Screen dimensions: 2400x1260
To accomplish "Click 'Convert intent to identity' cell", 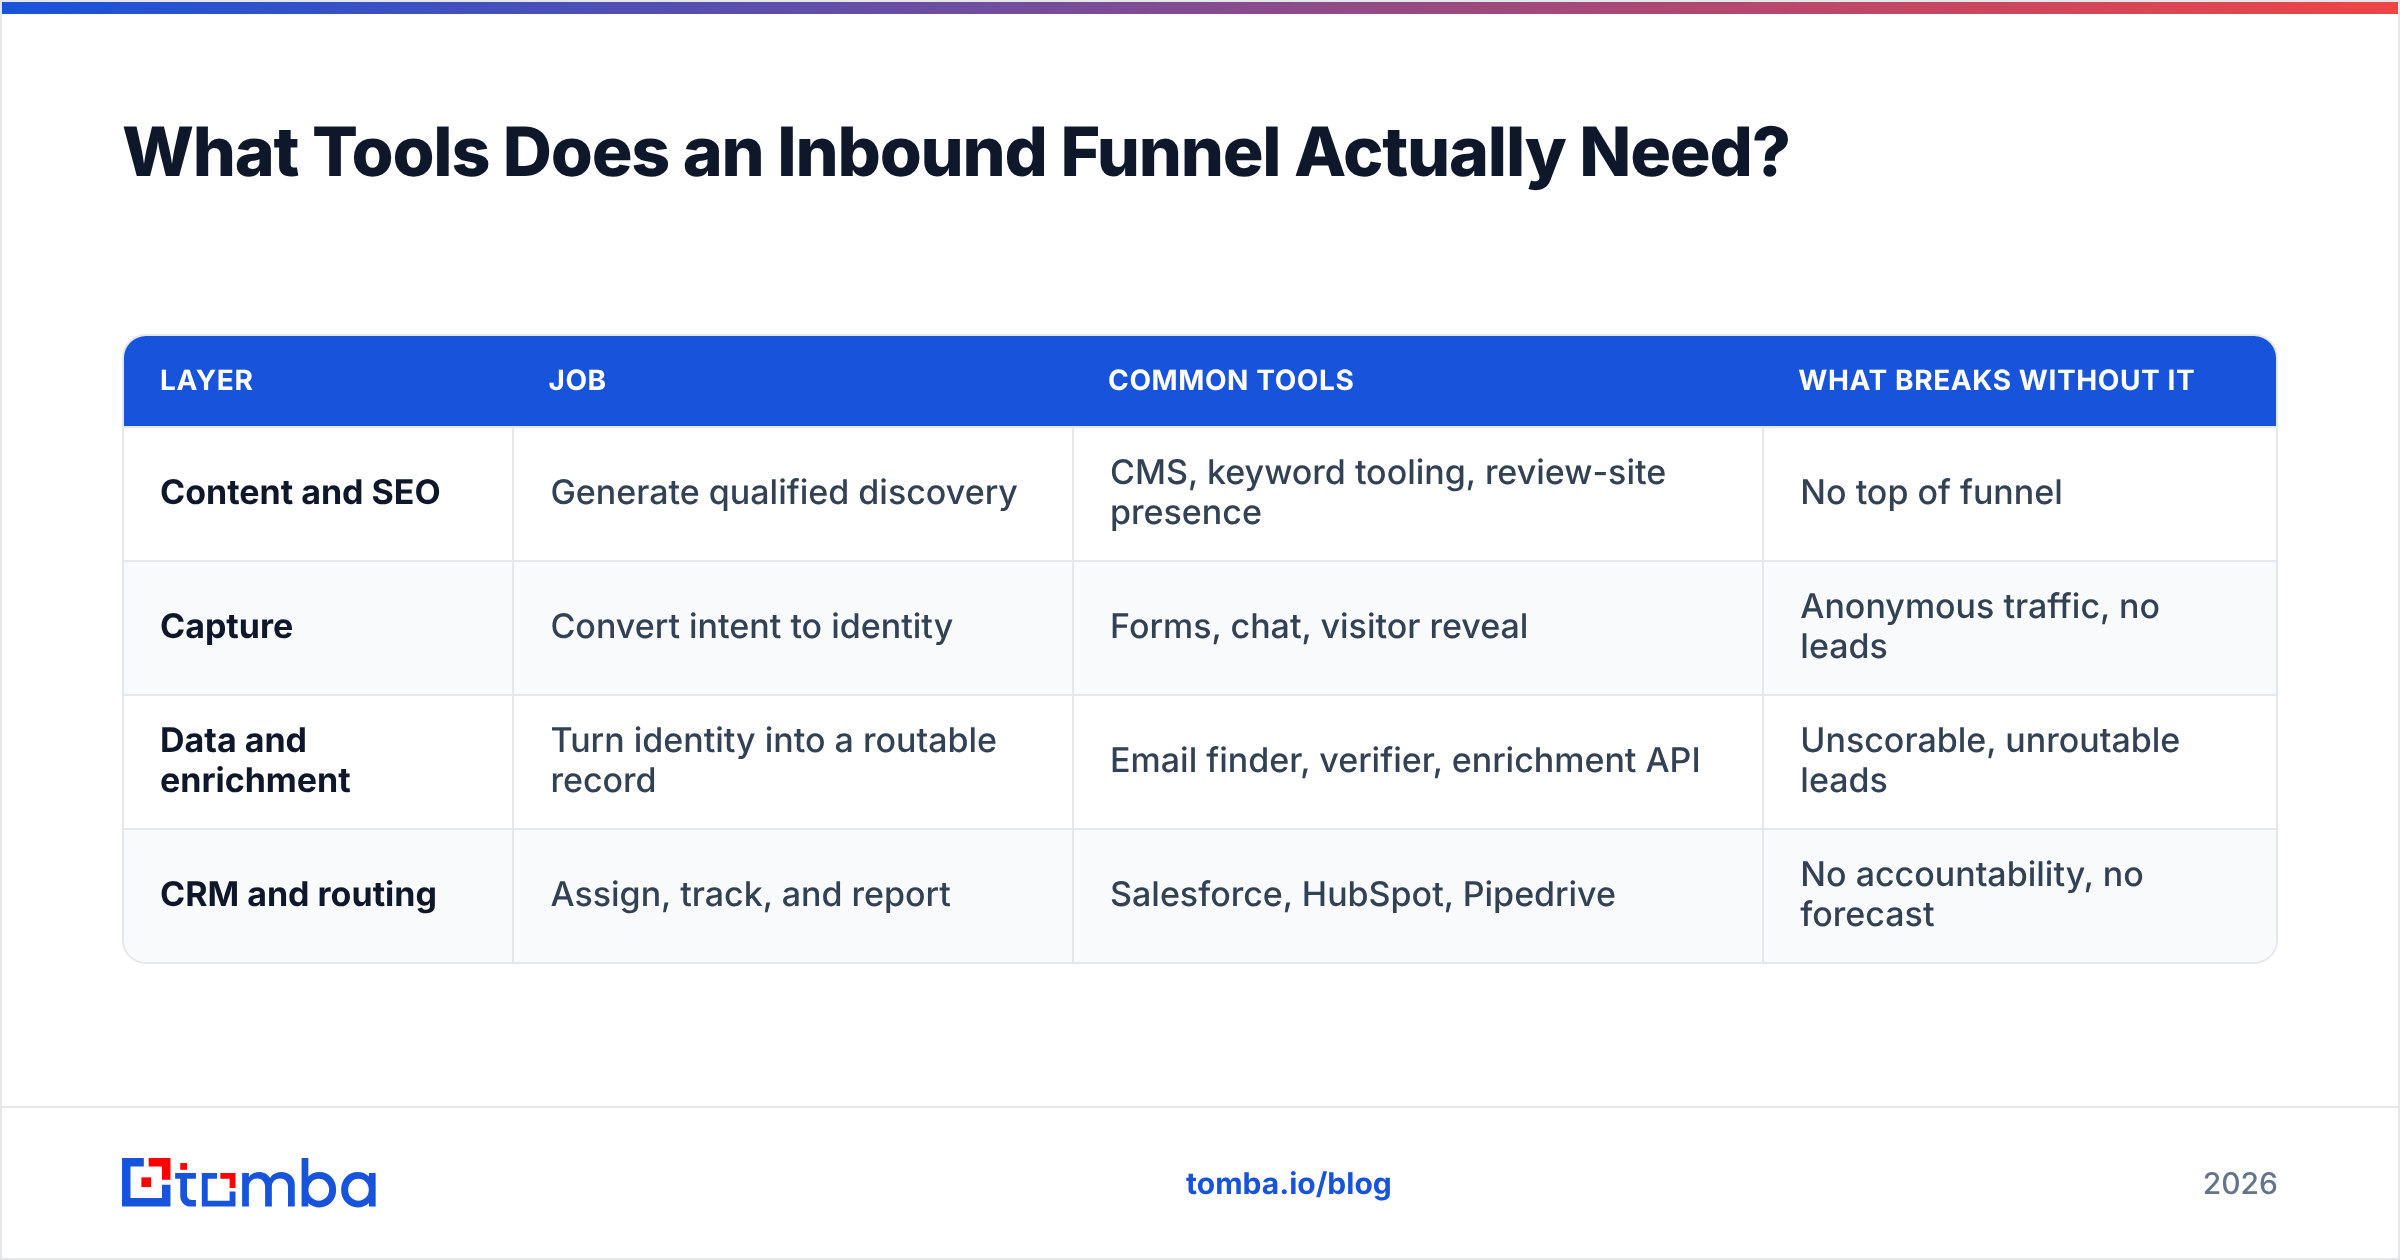I will (793, 627).
